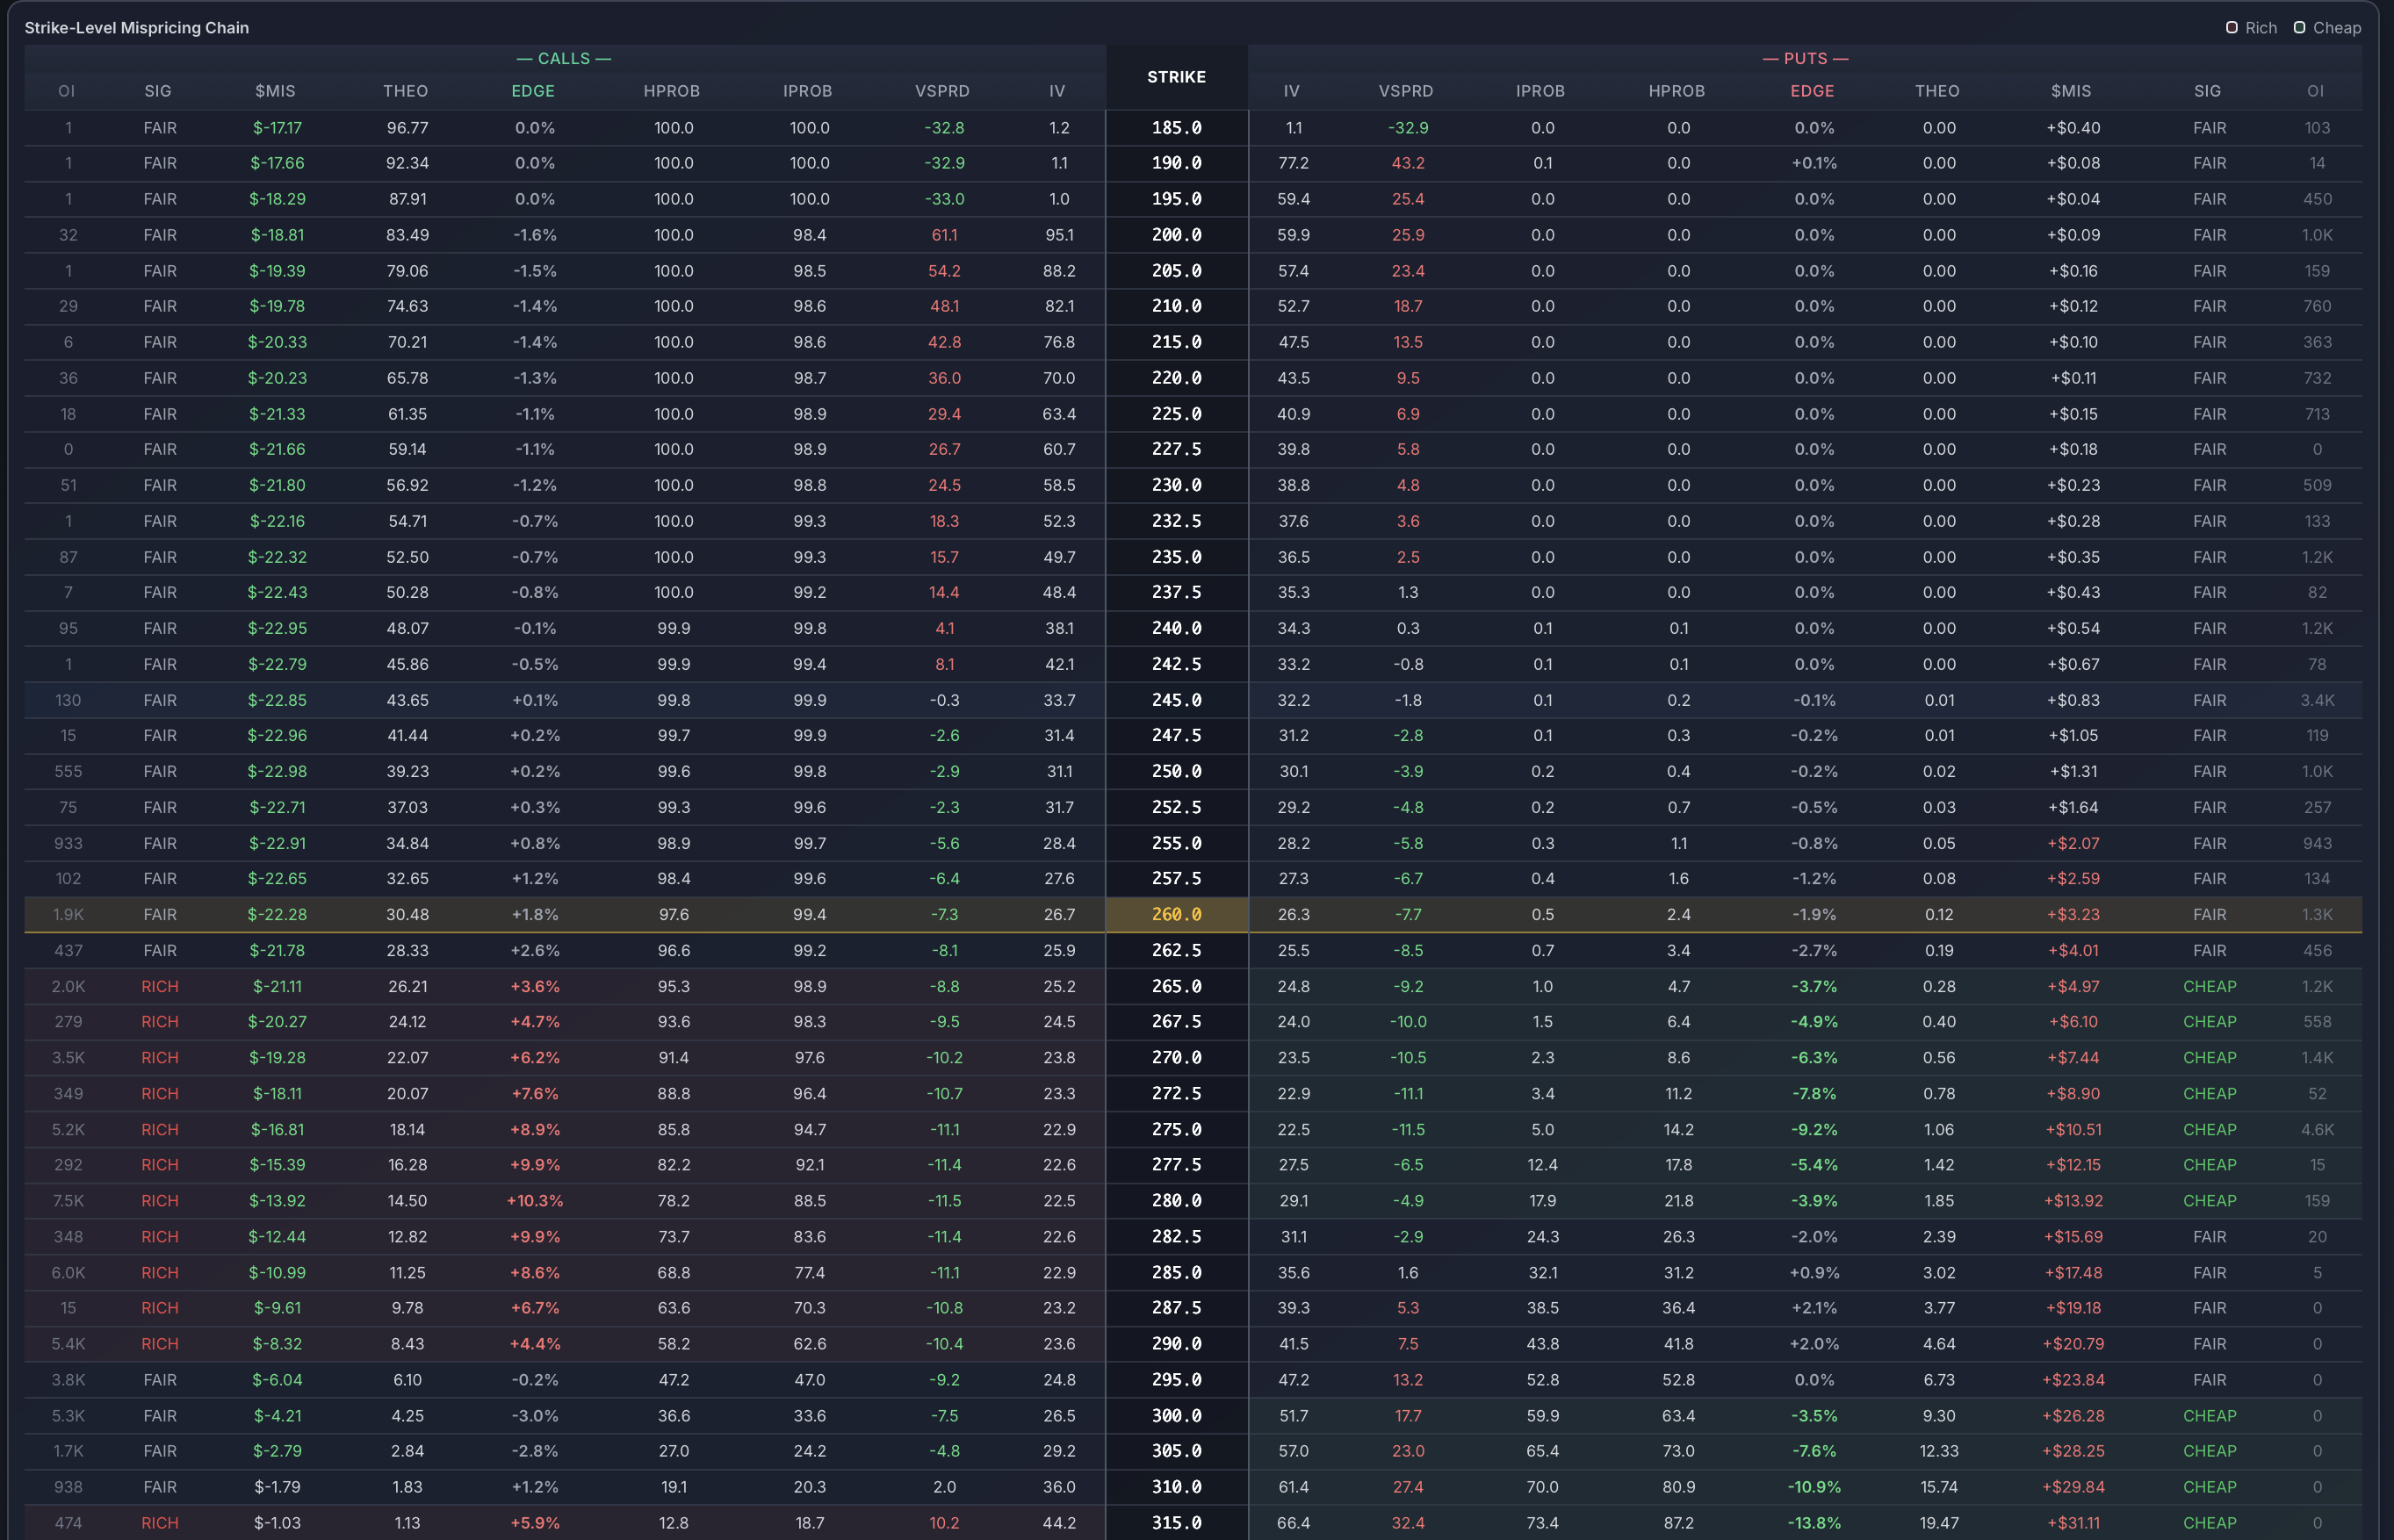Click the calls THEO column header
Screen dimensions: 2394x1540
coord(406,91)
